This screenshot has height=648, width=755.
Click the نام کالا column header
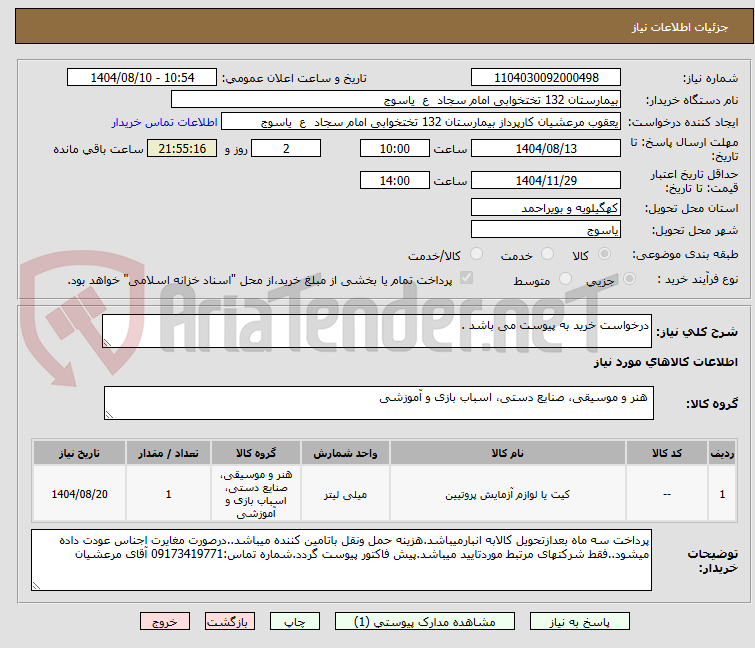[x=508, y=453]
